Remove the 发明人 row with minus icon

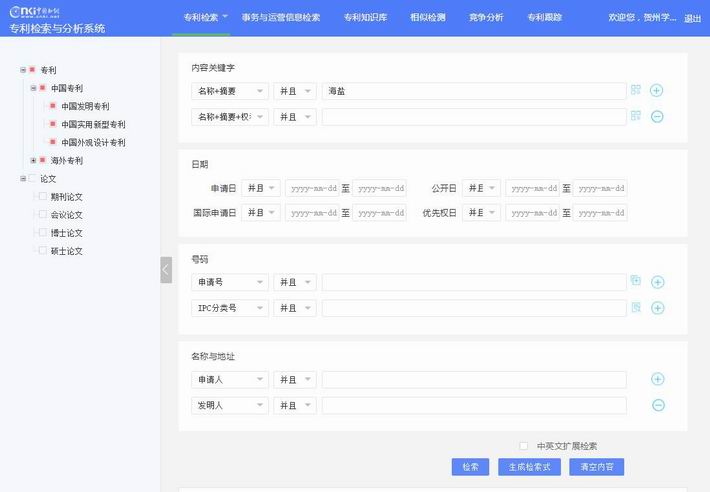[x=657, y=405]
